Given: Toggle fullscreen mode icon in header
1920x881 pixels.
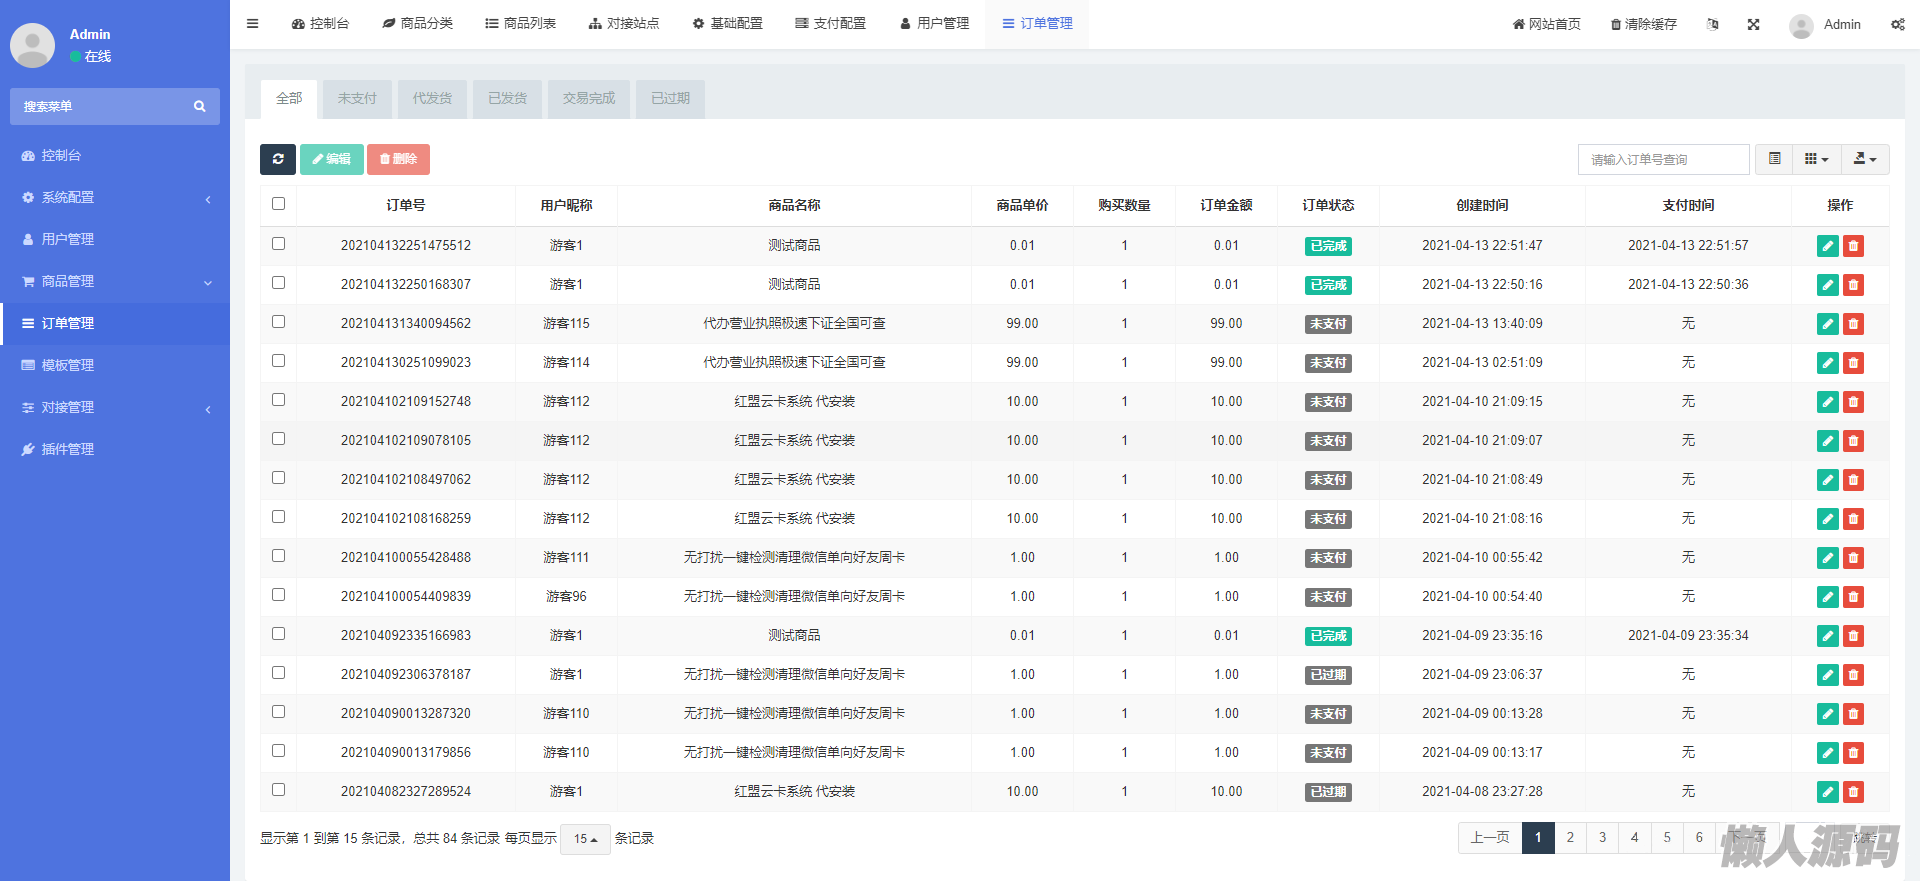Looking at the screenshot, I should pos(1753,24).
